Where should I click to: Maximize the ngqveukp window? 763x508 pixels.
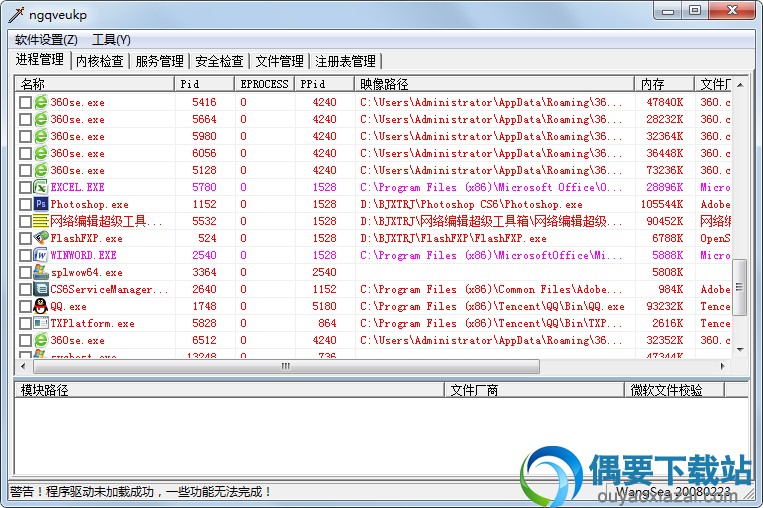pyautogui.click(x=695, y=11)
